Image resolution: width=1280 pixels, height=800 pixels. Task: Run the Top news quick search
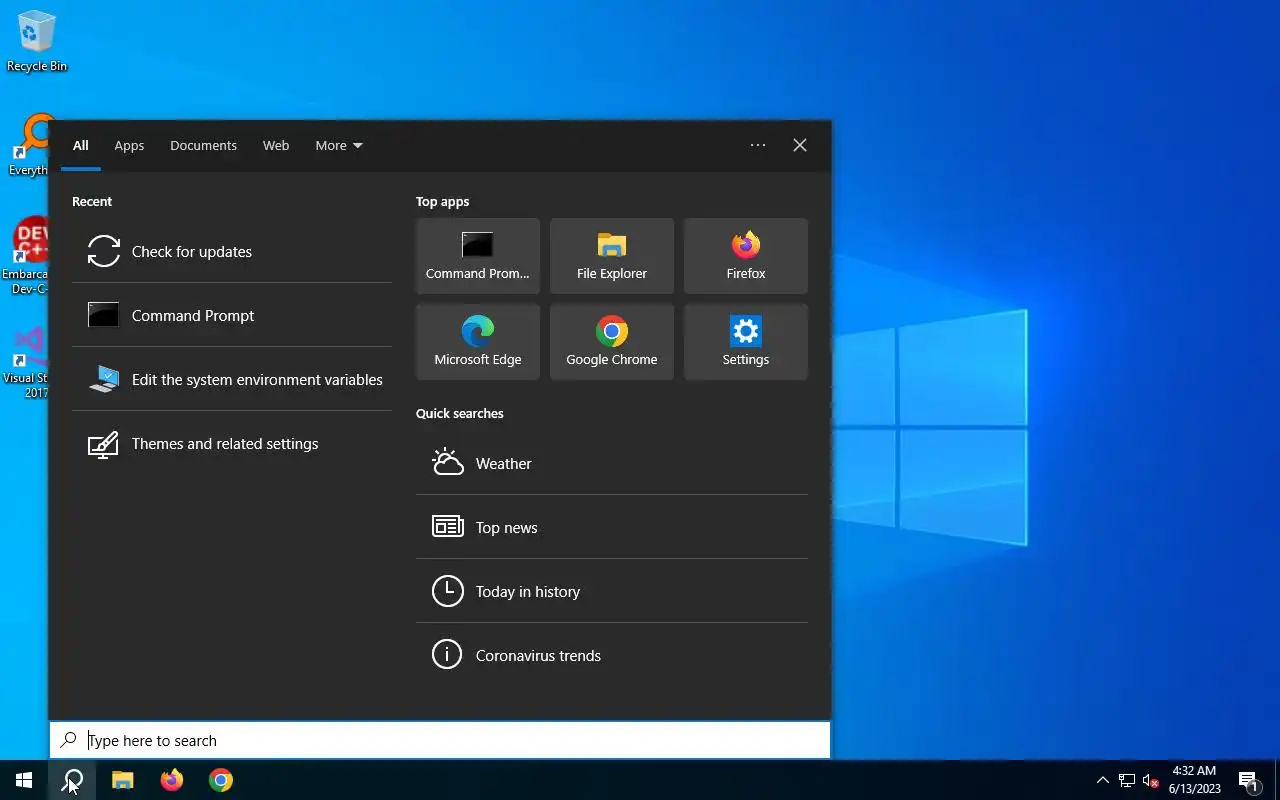(x=612, y=527)
